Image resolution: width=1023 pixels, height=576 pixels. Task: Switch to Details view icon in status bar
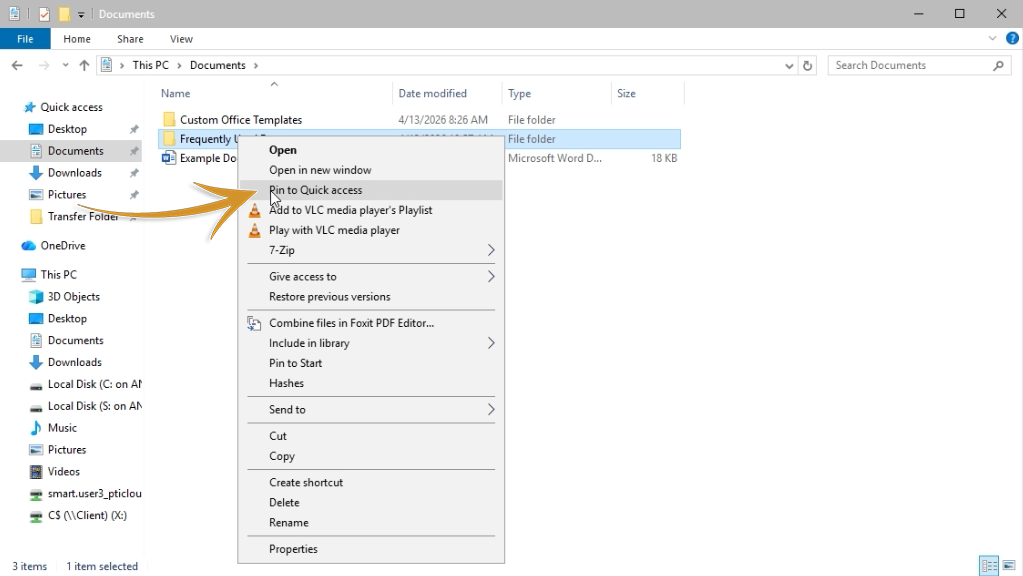click(x=989, y=566)
